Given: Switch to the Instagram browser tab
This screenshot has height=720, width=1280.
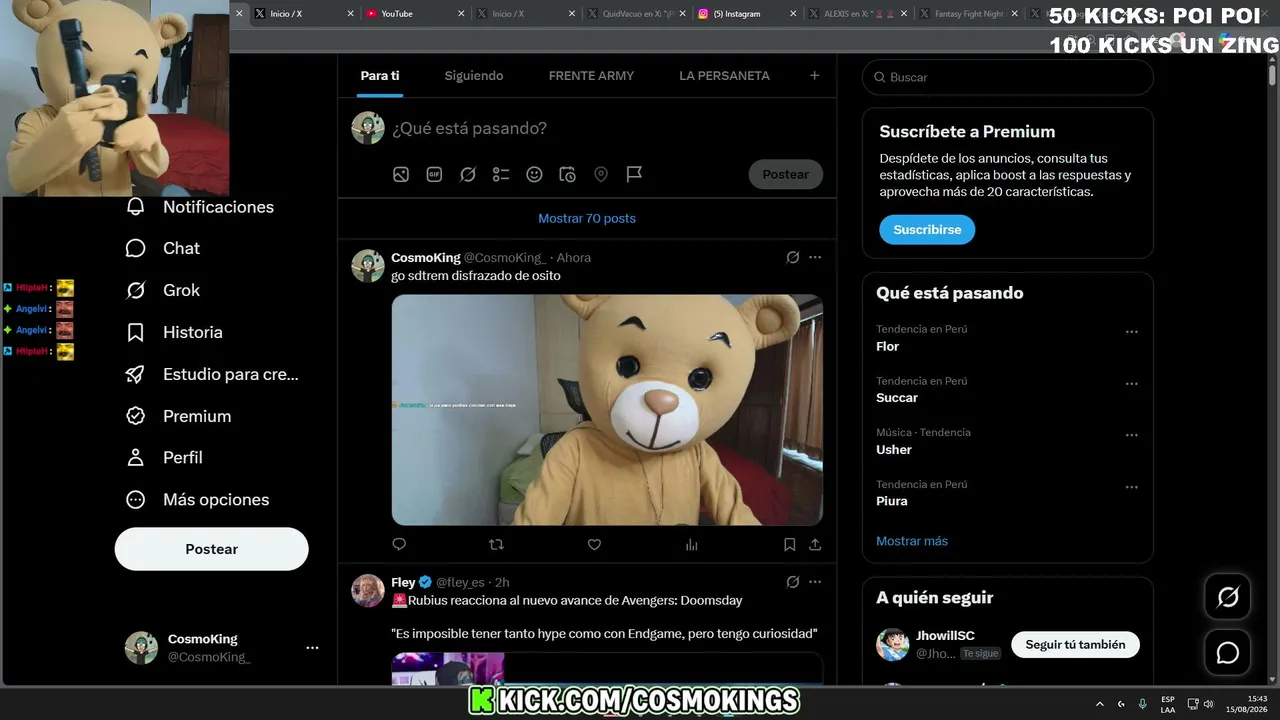Looking at the screenshot, I should [748, 14].
